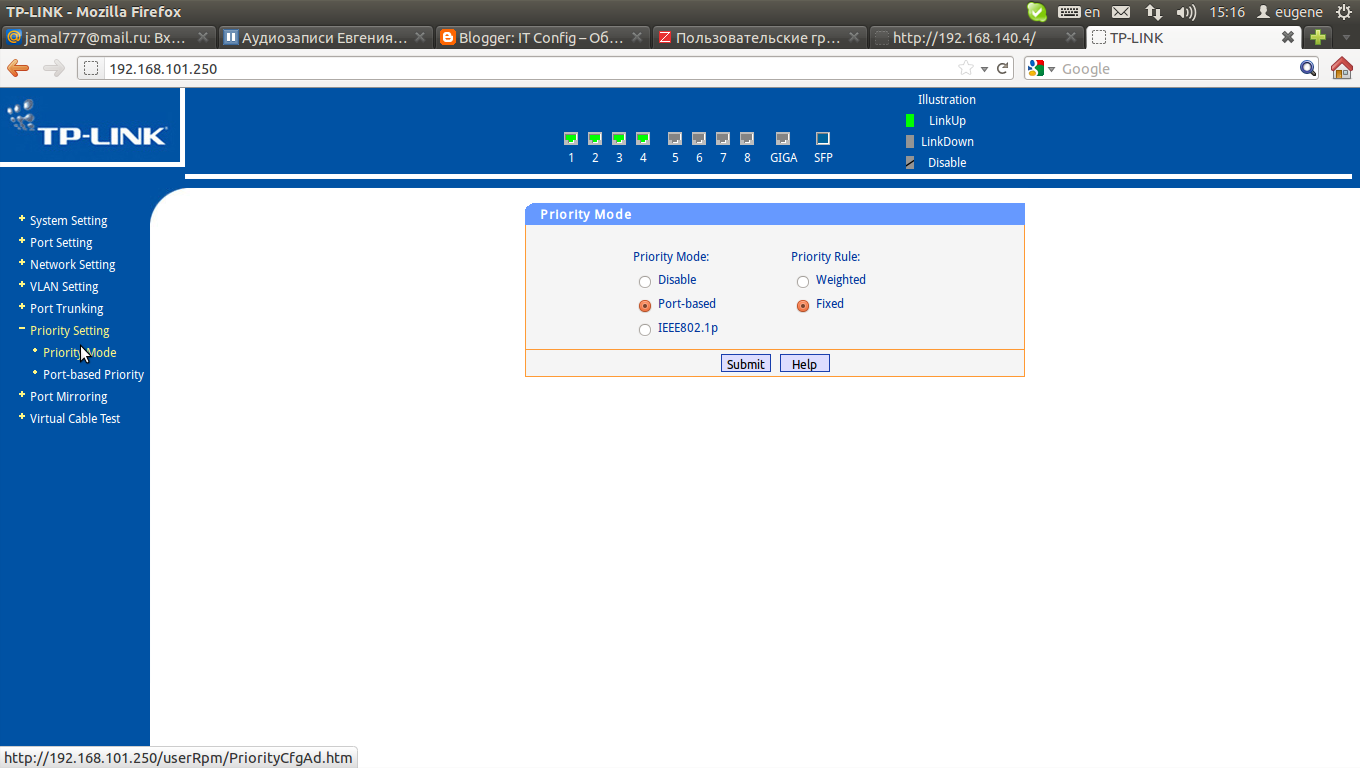Click the gray LinkDown legend swatch
1360x768 pixels.
[910, 141]
